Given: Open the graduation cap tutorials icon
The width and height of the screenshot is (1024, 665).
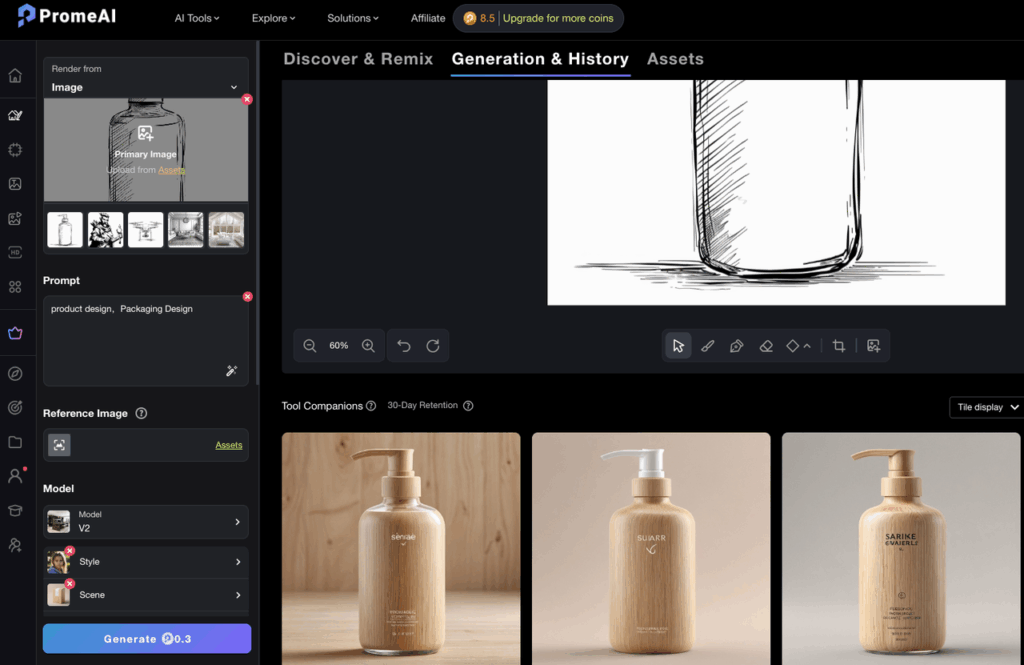Looking at the screenshot, I should pyautogui.click(x=15, y=510).
